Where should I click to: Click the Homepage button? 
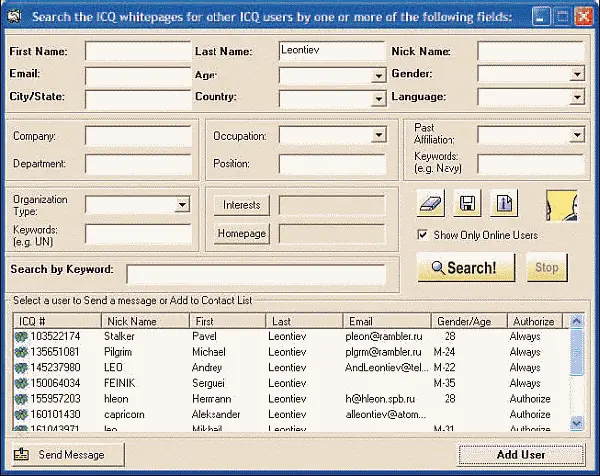241,233
